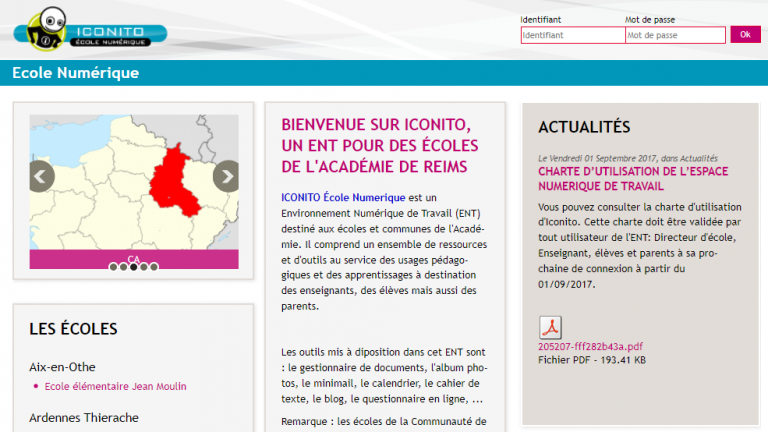The width and height of the screenshot is (768, 432).
Task: Open Ecole élémentaire Jean Moulin link
Action: tap(116, 386)
